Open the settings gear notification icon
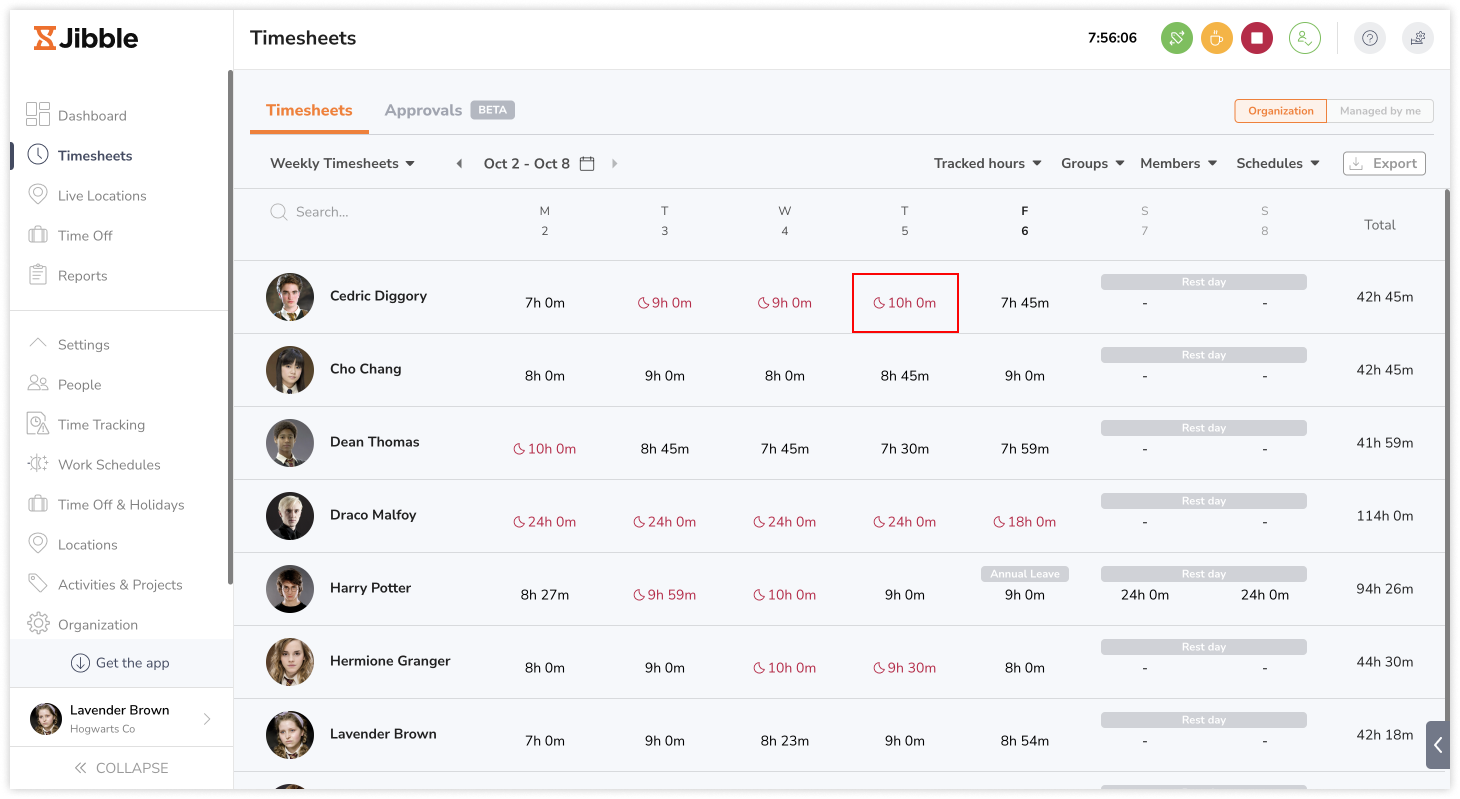The width and height of the screenshot is (1460, 799). pyautogui.click(x=1417, y=38)
